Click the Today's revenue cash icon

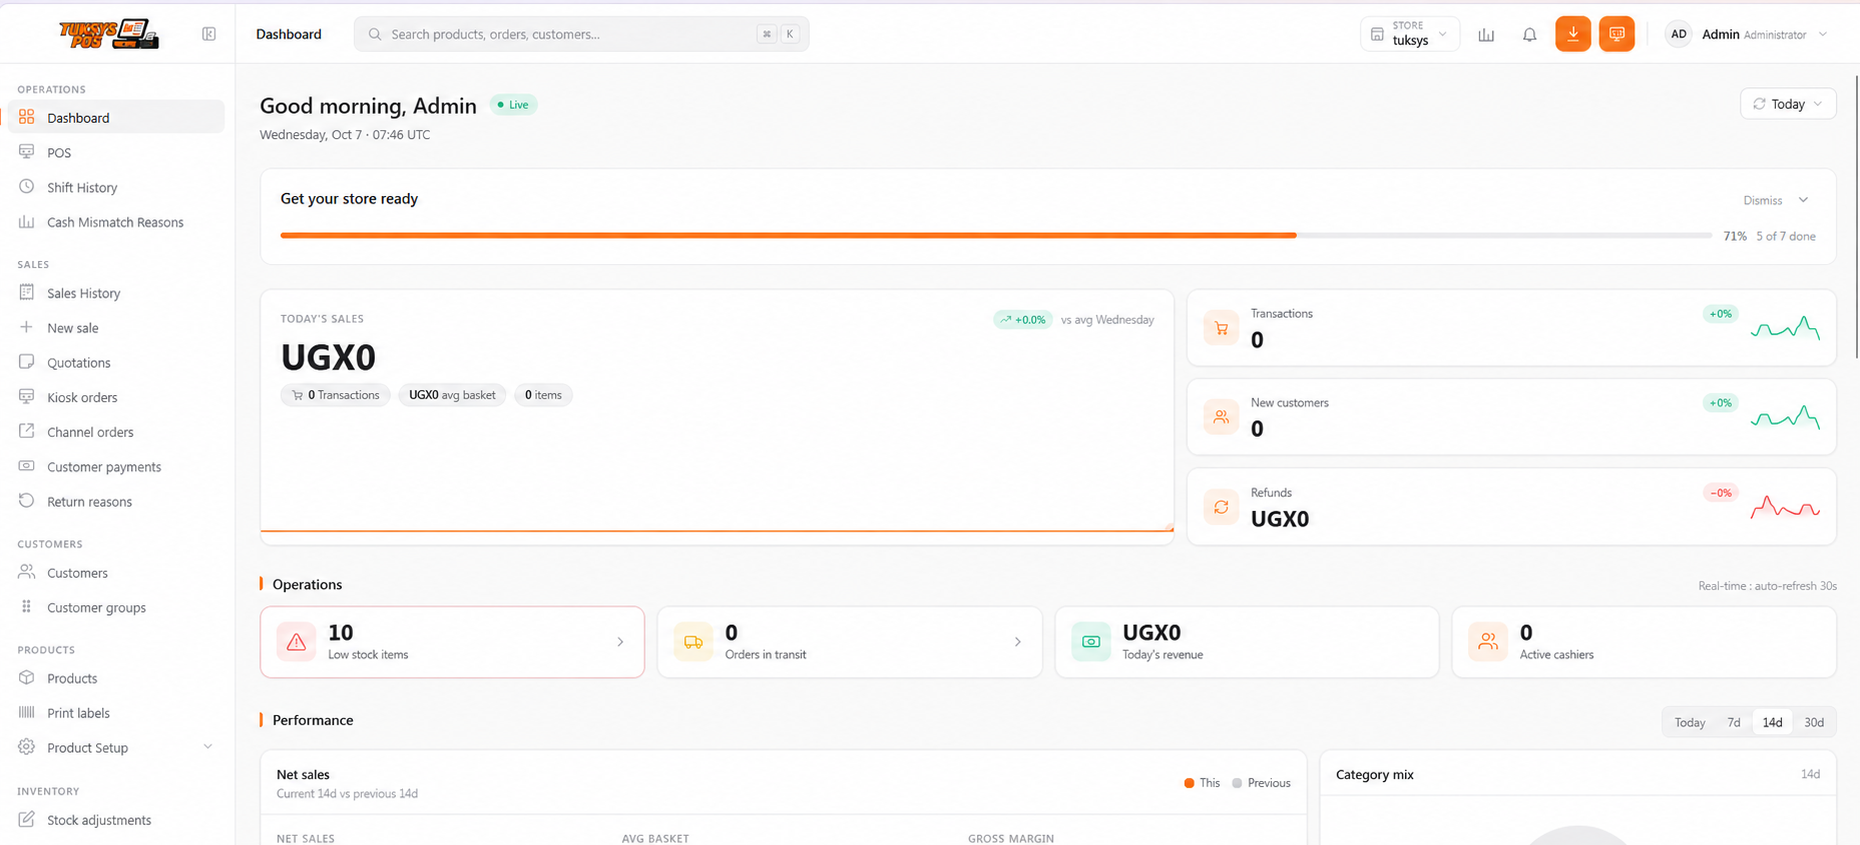coord(1091,642)
